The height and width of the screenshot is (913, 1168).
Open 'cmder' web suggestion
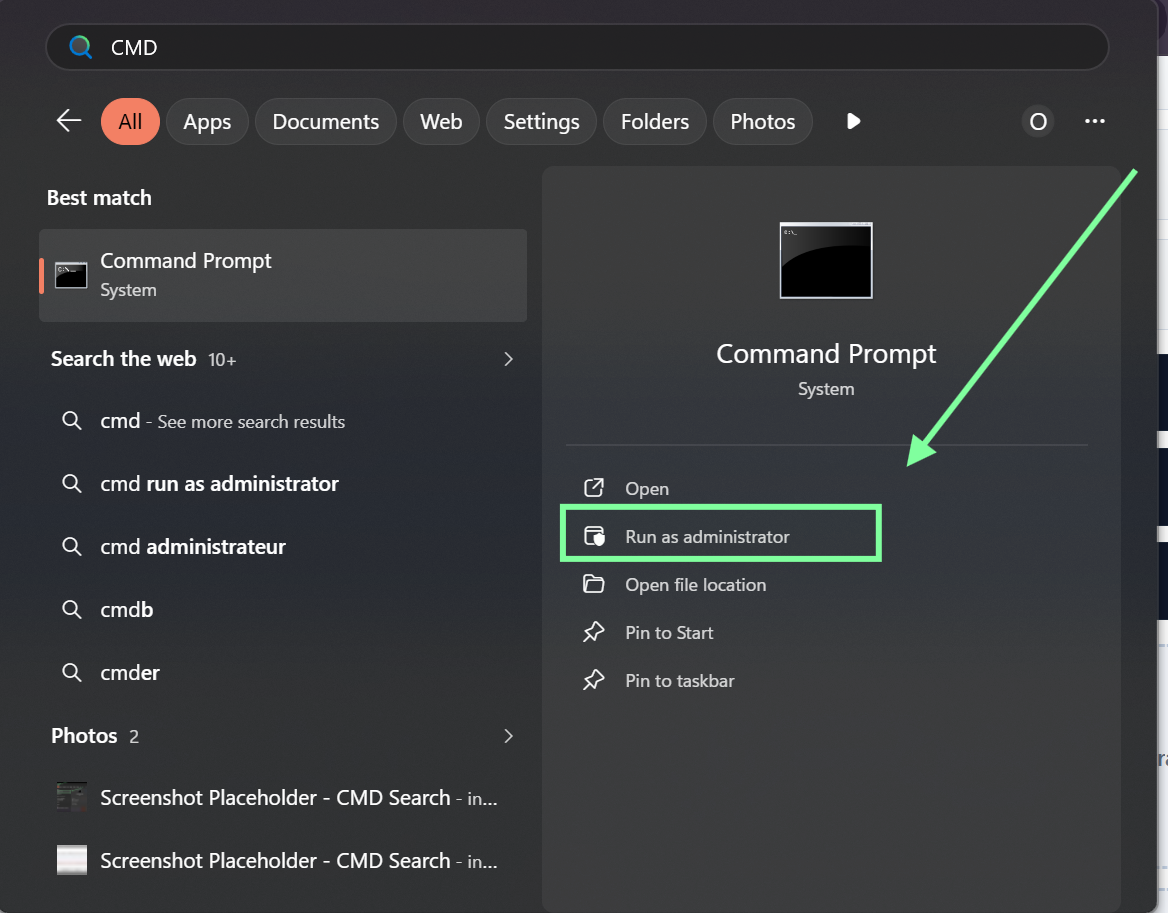[283, 672]
